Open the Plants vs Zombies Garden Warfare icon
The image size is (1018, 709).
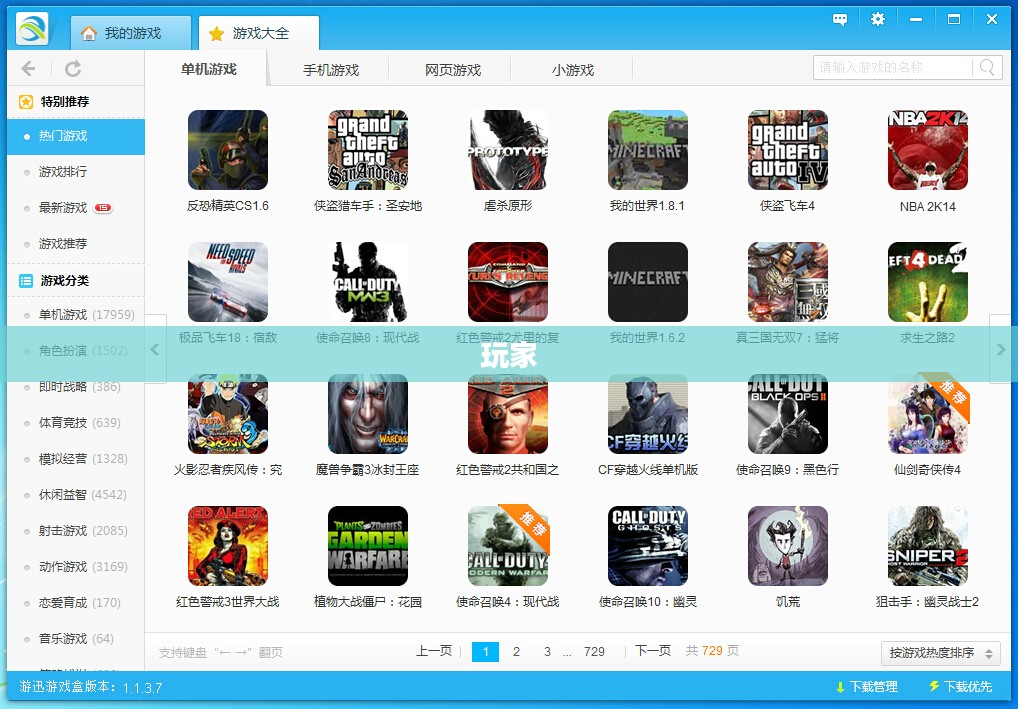pyautogui.click(x=368, y=546)
